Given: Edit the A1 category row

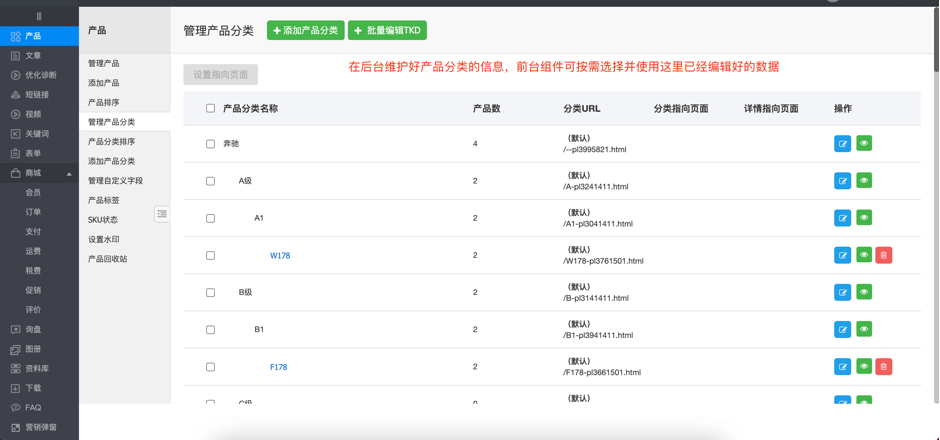Looking at the screenshot, I should coord(842,218).
